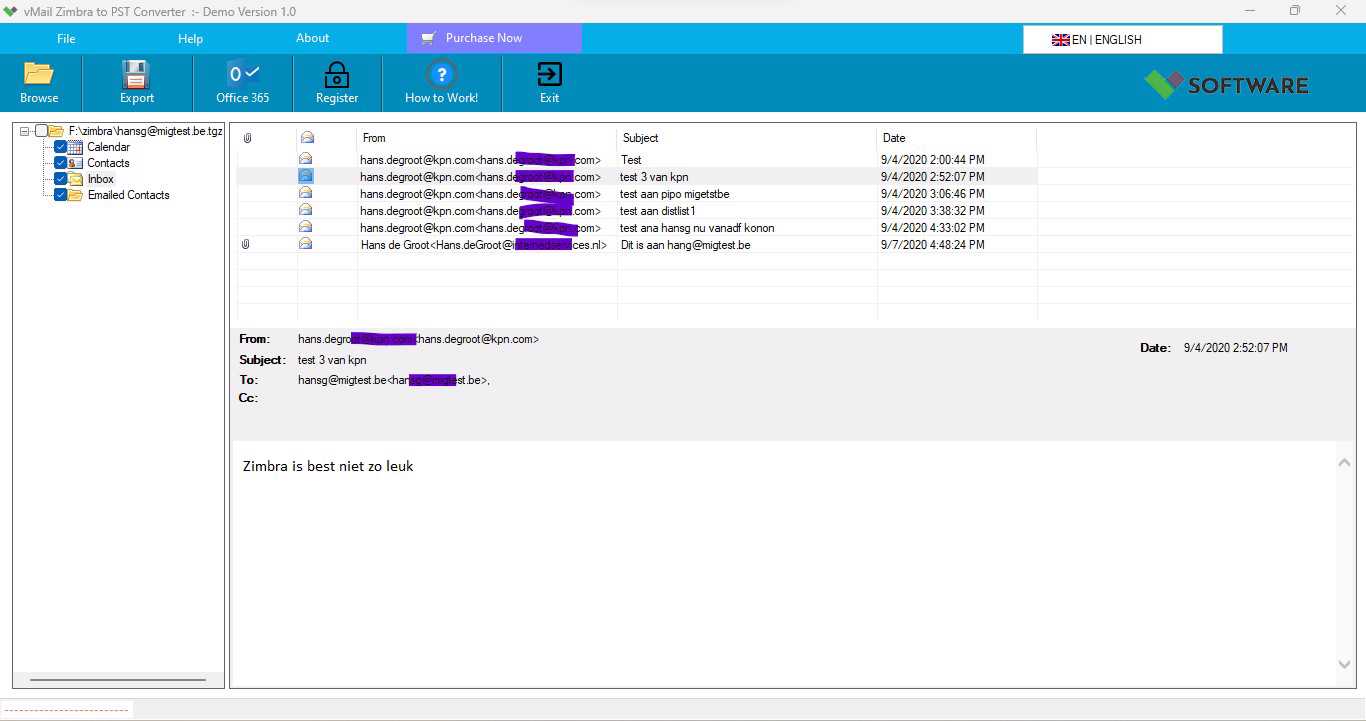Click the Subject column header
The image size is (1366, 721).
pyautogui.click(x=747, y=138)
